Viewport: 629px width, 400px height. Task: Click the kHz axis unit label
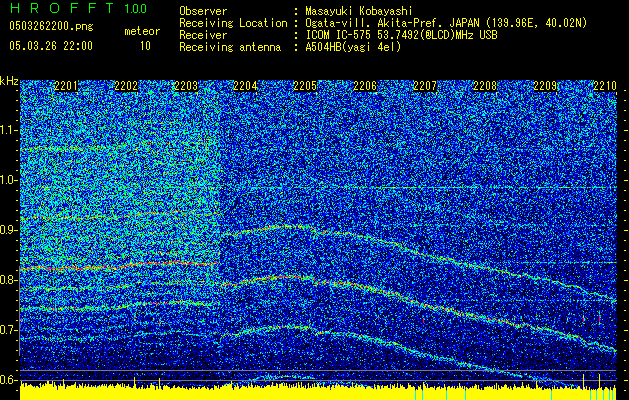click(x=9, y=81)
